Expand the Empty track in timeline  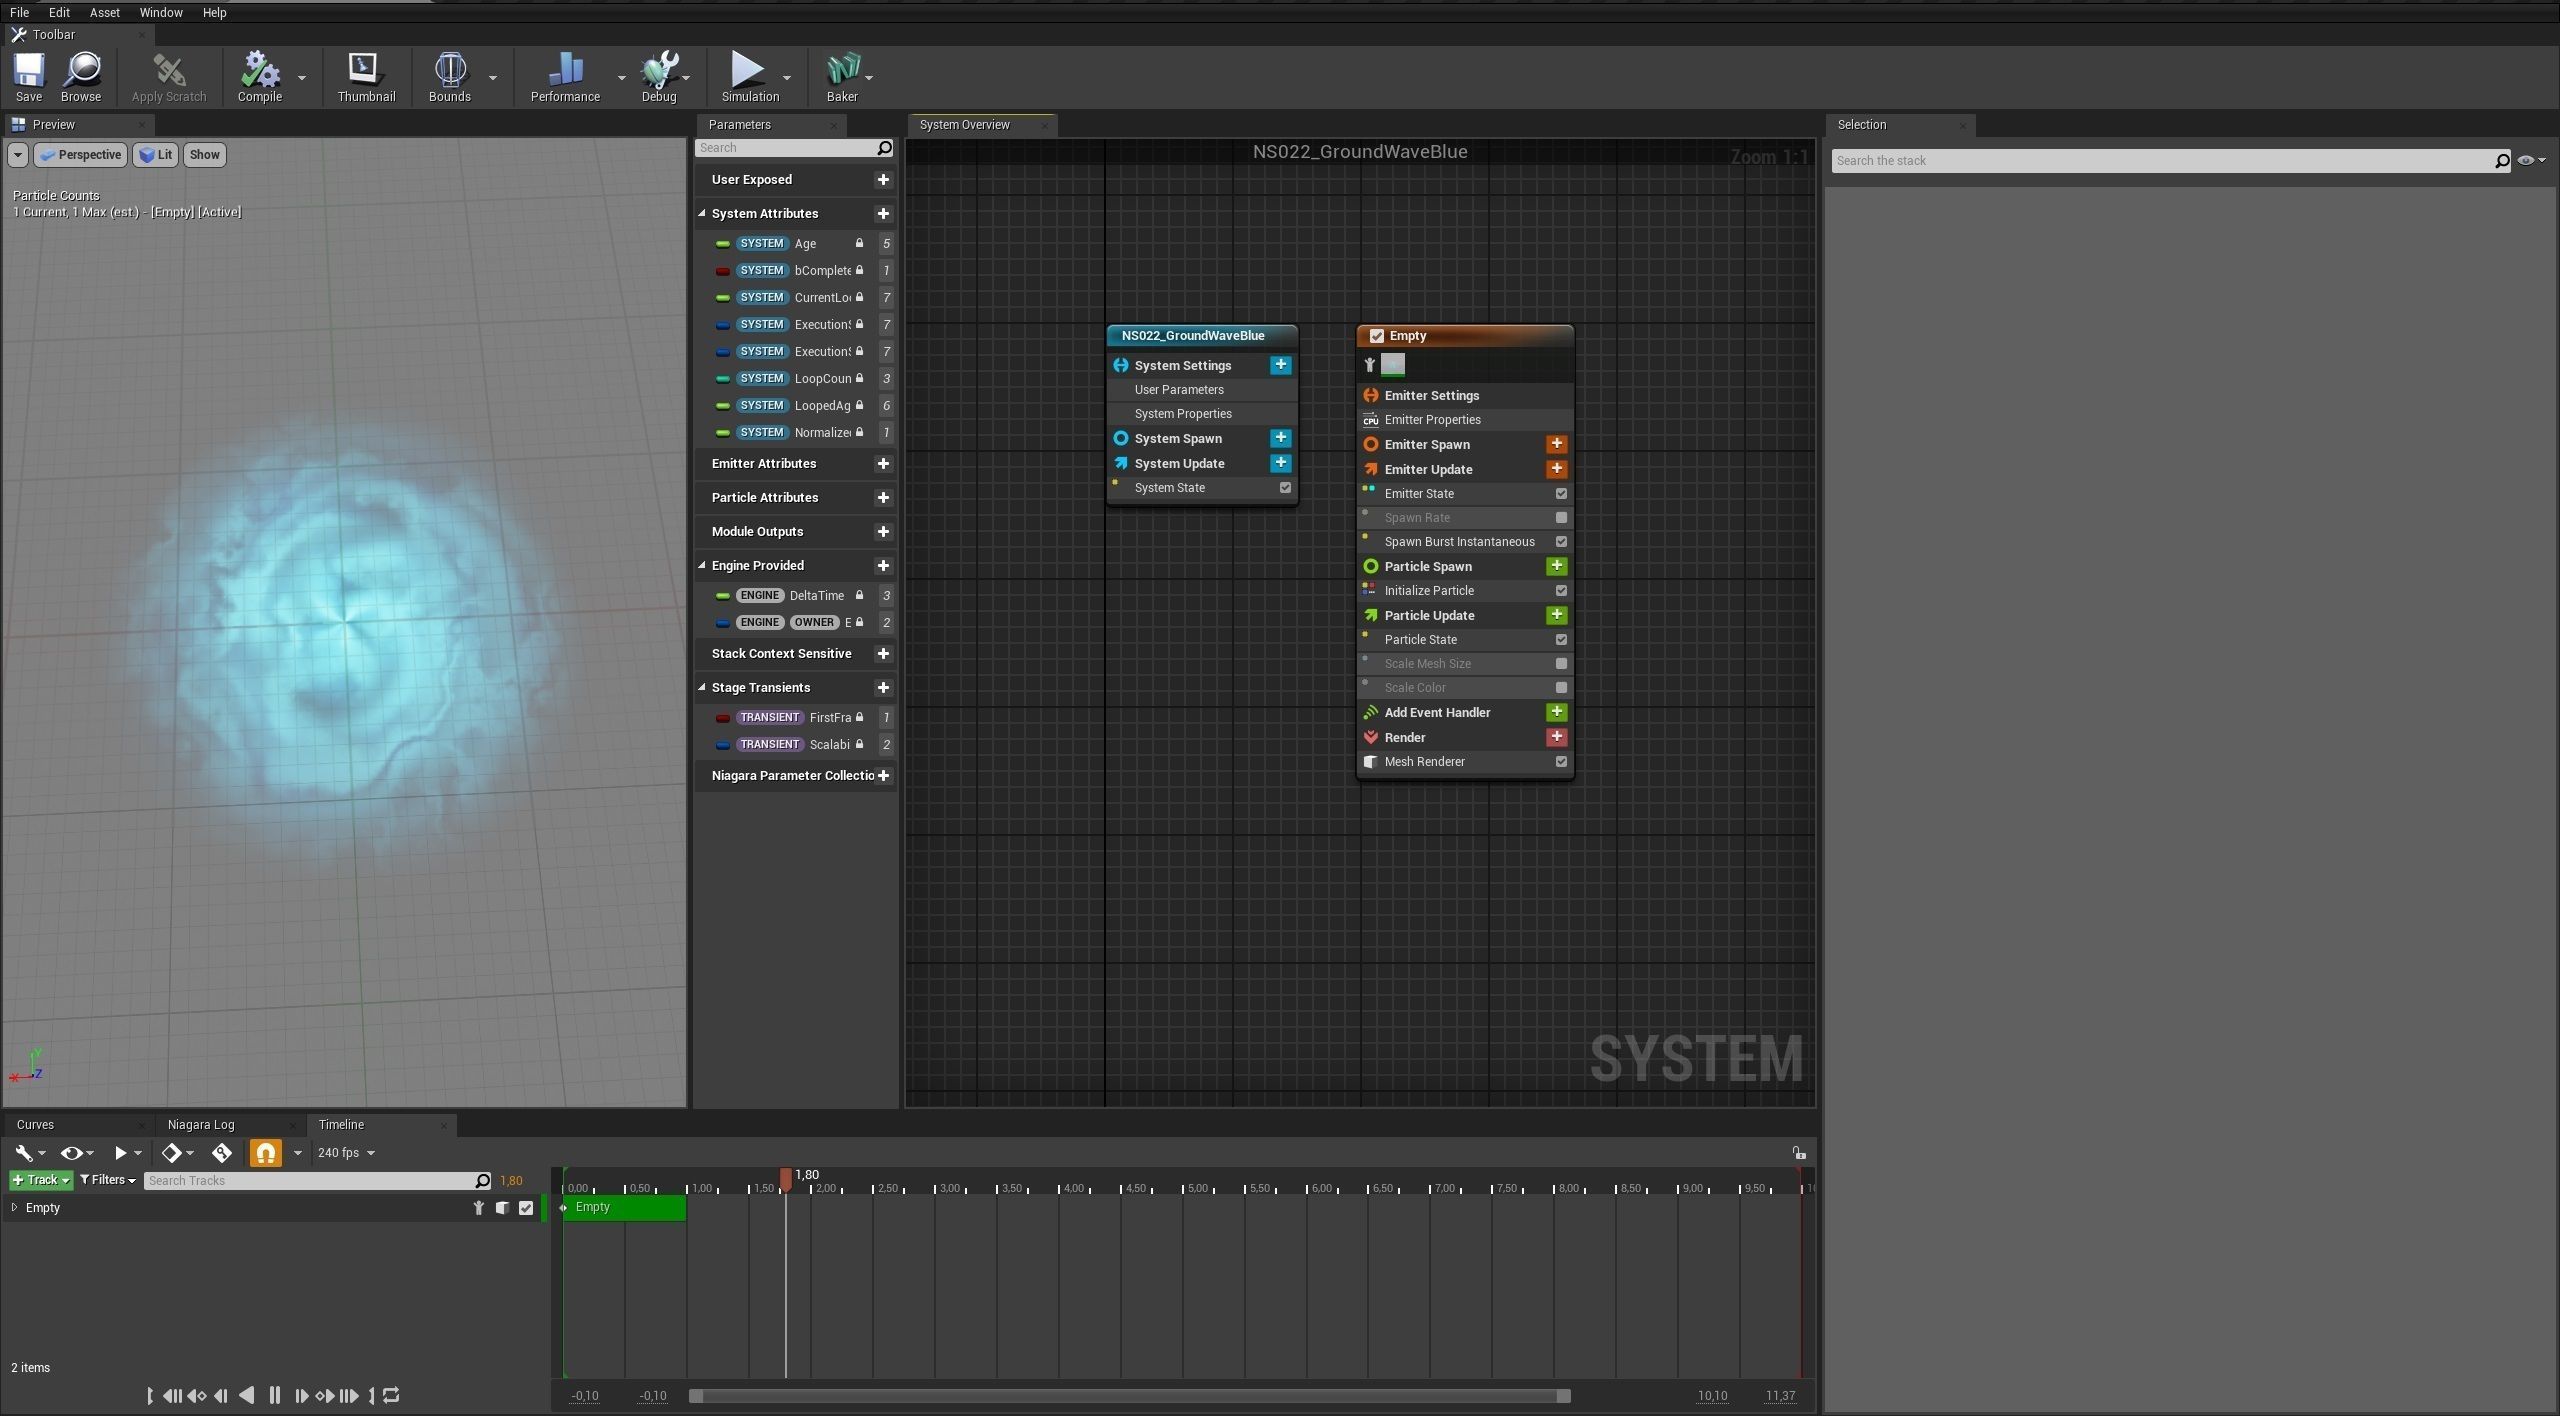point(14,1208)
